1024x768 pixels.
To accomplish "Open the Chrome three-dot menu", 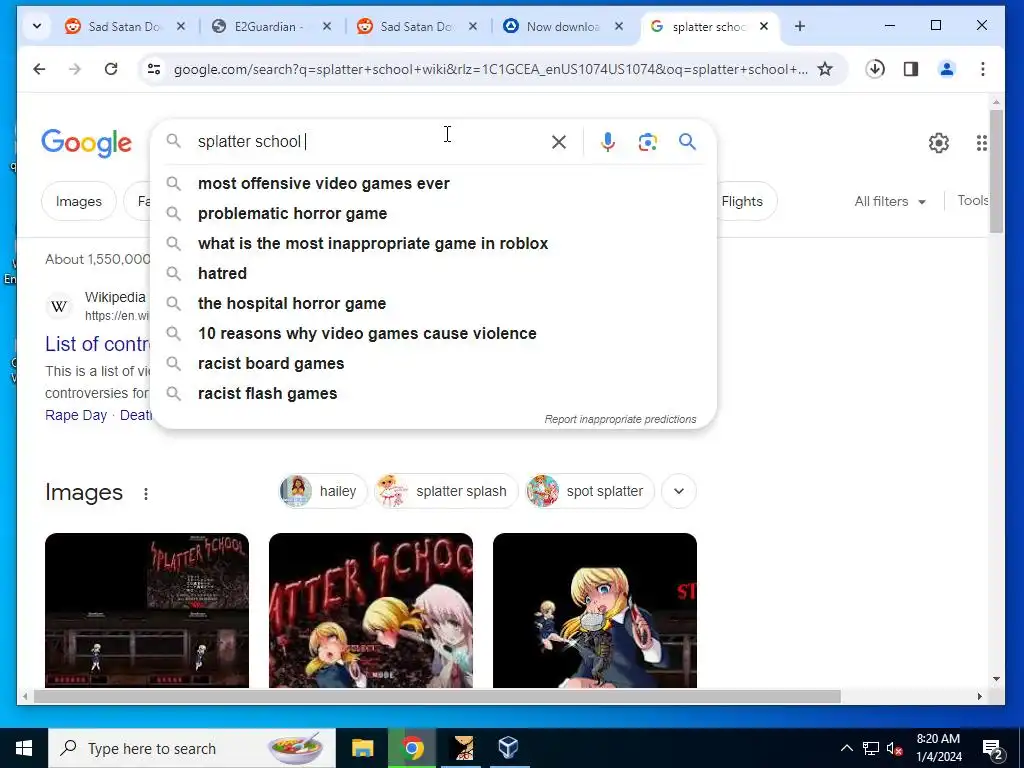I will tap(983, 69).
